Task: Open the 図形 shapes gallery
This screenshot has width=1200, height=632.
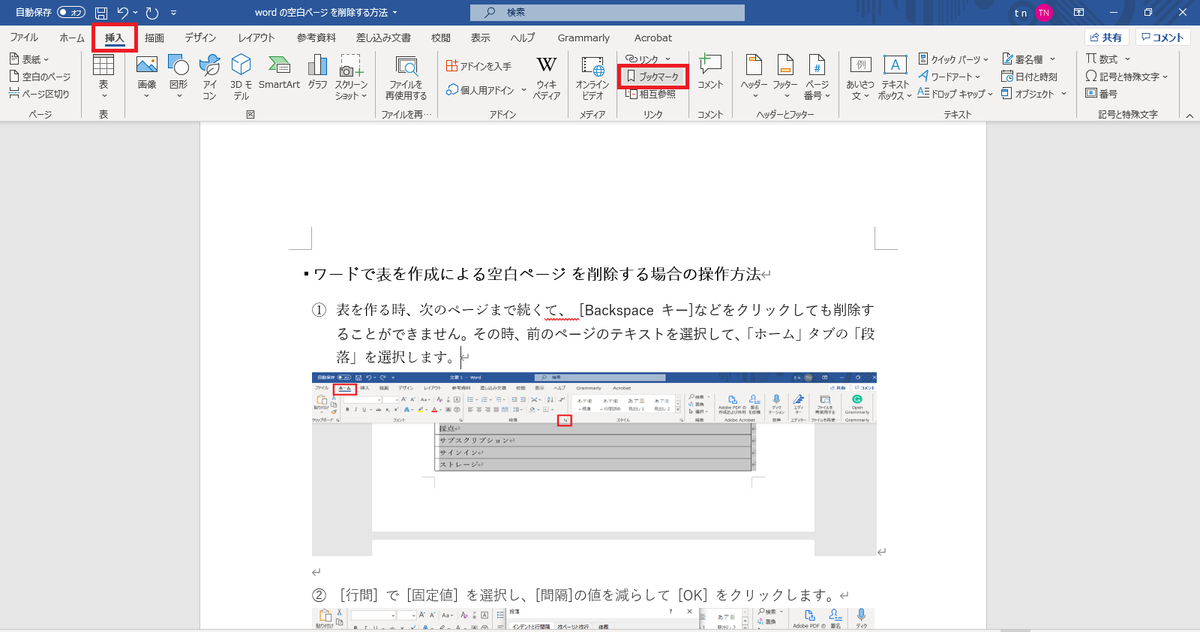Action: pos(179,76)
